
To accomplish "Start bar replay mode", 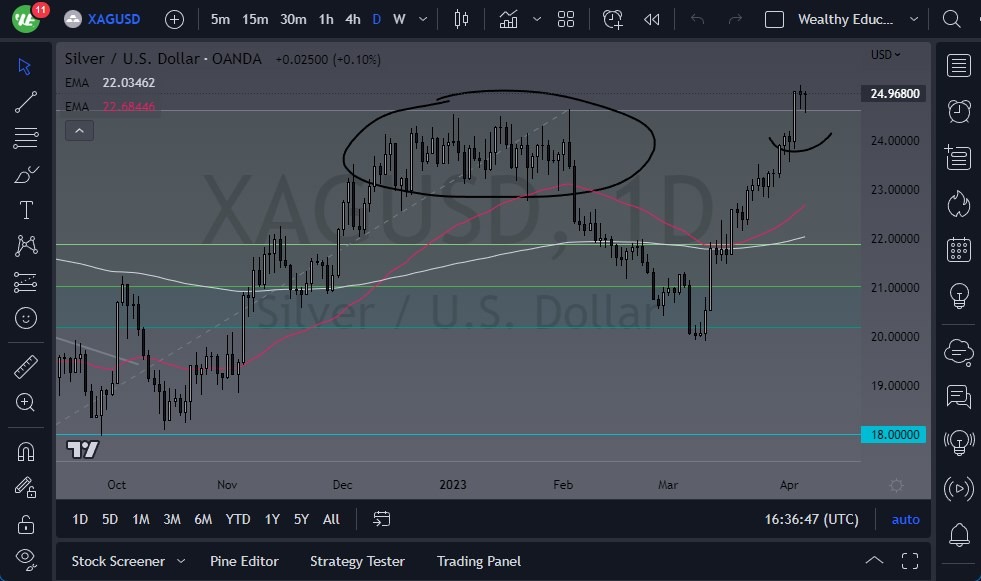I will [651, 19].
